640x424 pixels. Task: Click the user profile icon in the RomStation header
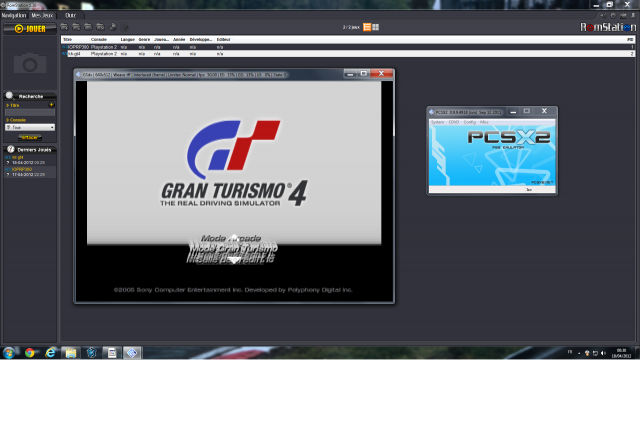633,16
